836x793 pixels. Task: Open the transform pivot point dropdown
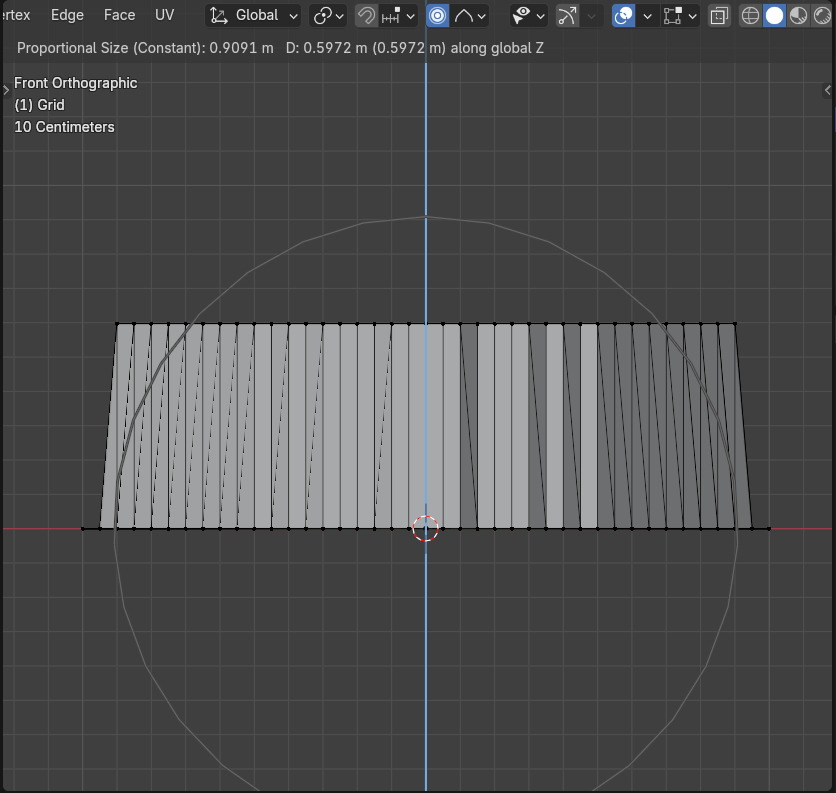(328, 16)
